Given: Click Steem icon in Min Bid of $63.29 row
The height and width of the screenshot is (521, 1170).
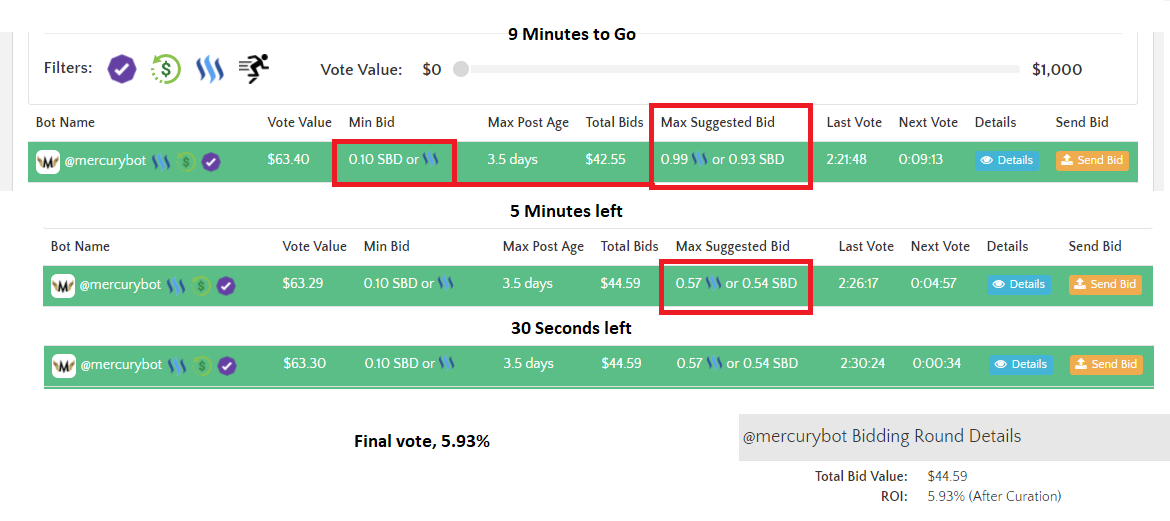Looking at the screenshot, I should coord(445,283).
